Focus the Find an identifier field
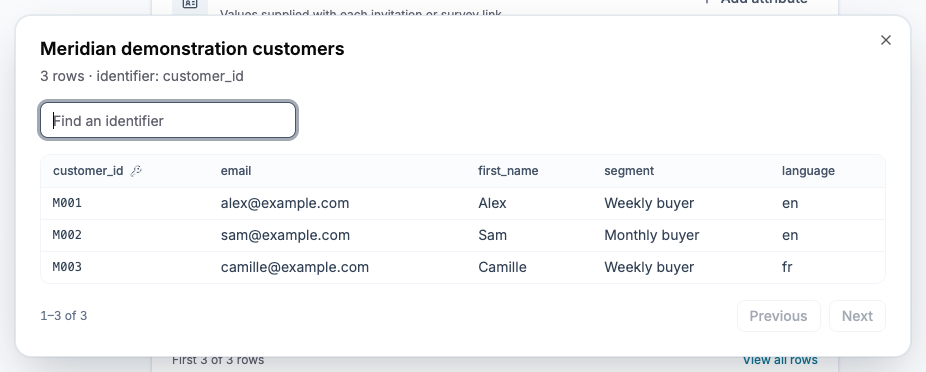926x372 pixels. pyautogui.click(x=168, y=120)
